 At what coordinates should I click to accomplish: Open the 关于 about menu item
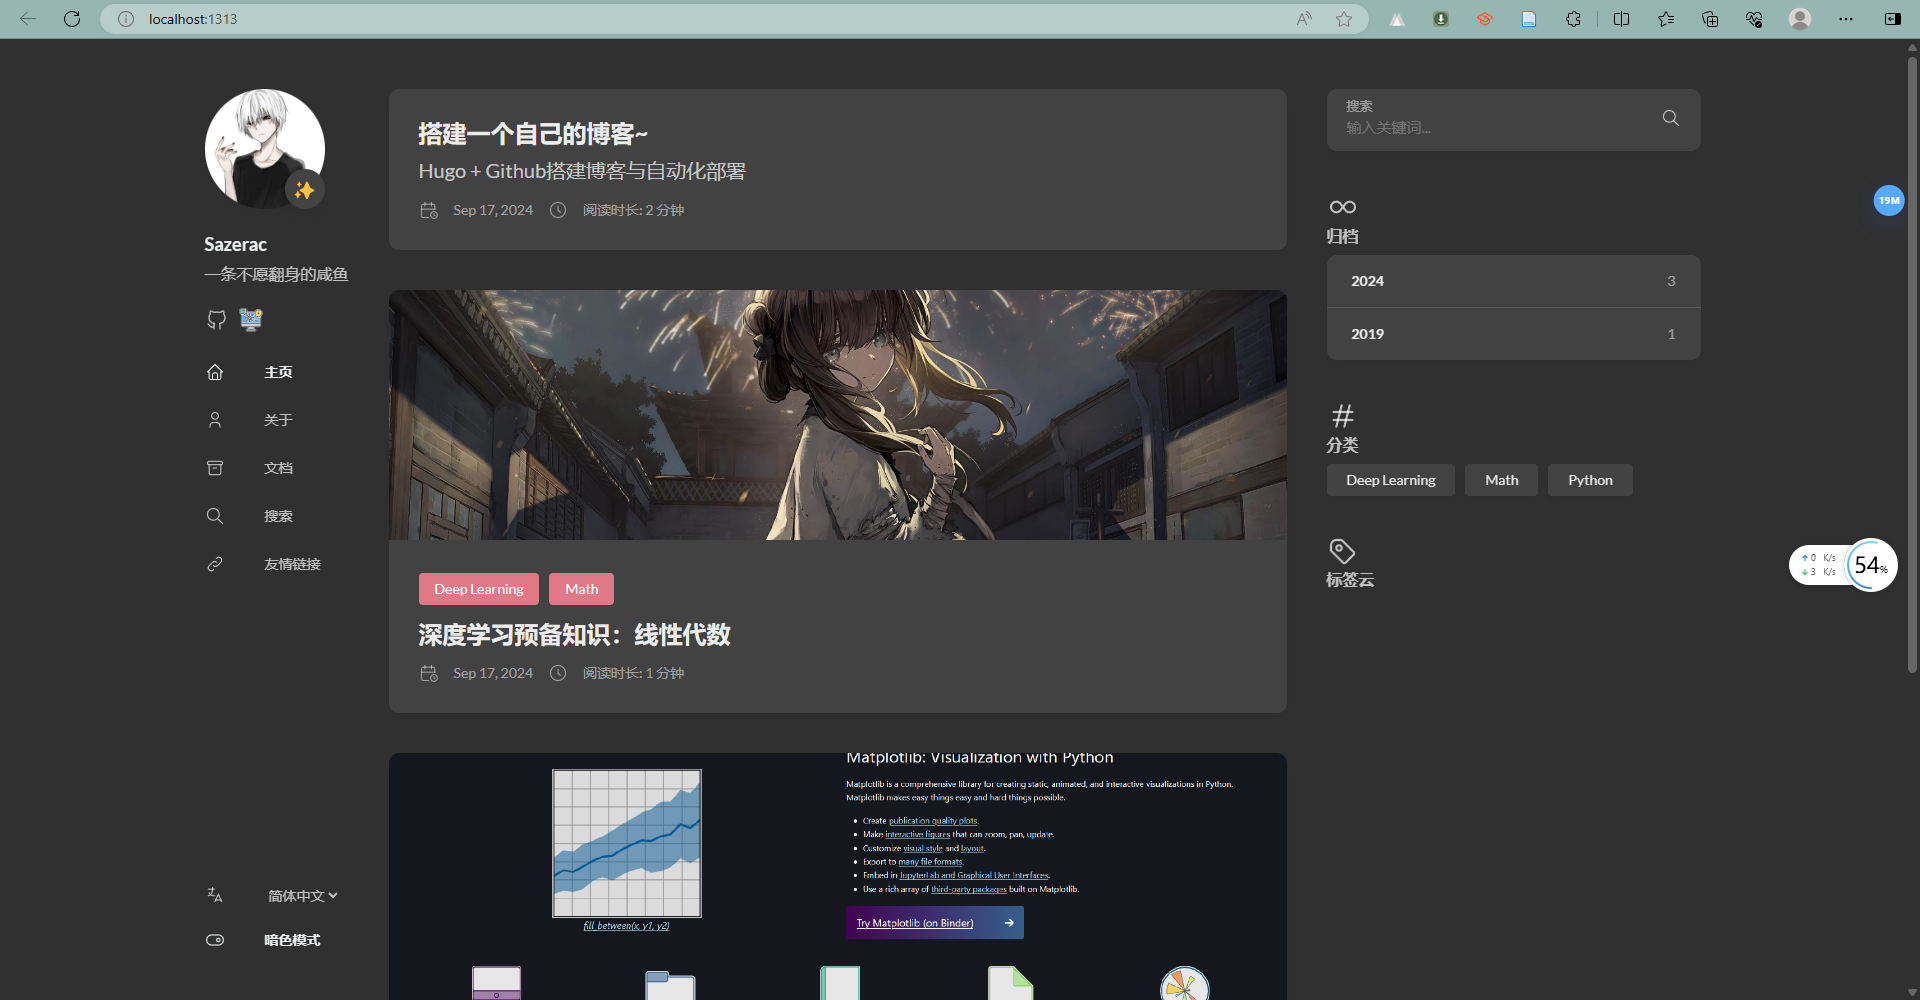278,420
